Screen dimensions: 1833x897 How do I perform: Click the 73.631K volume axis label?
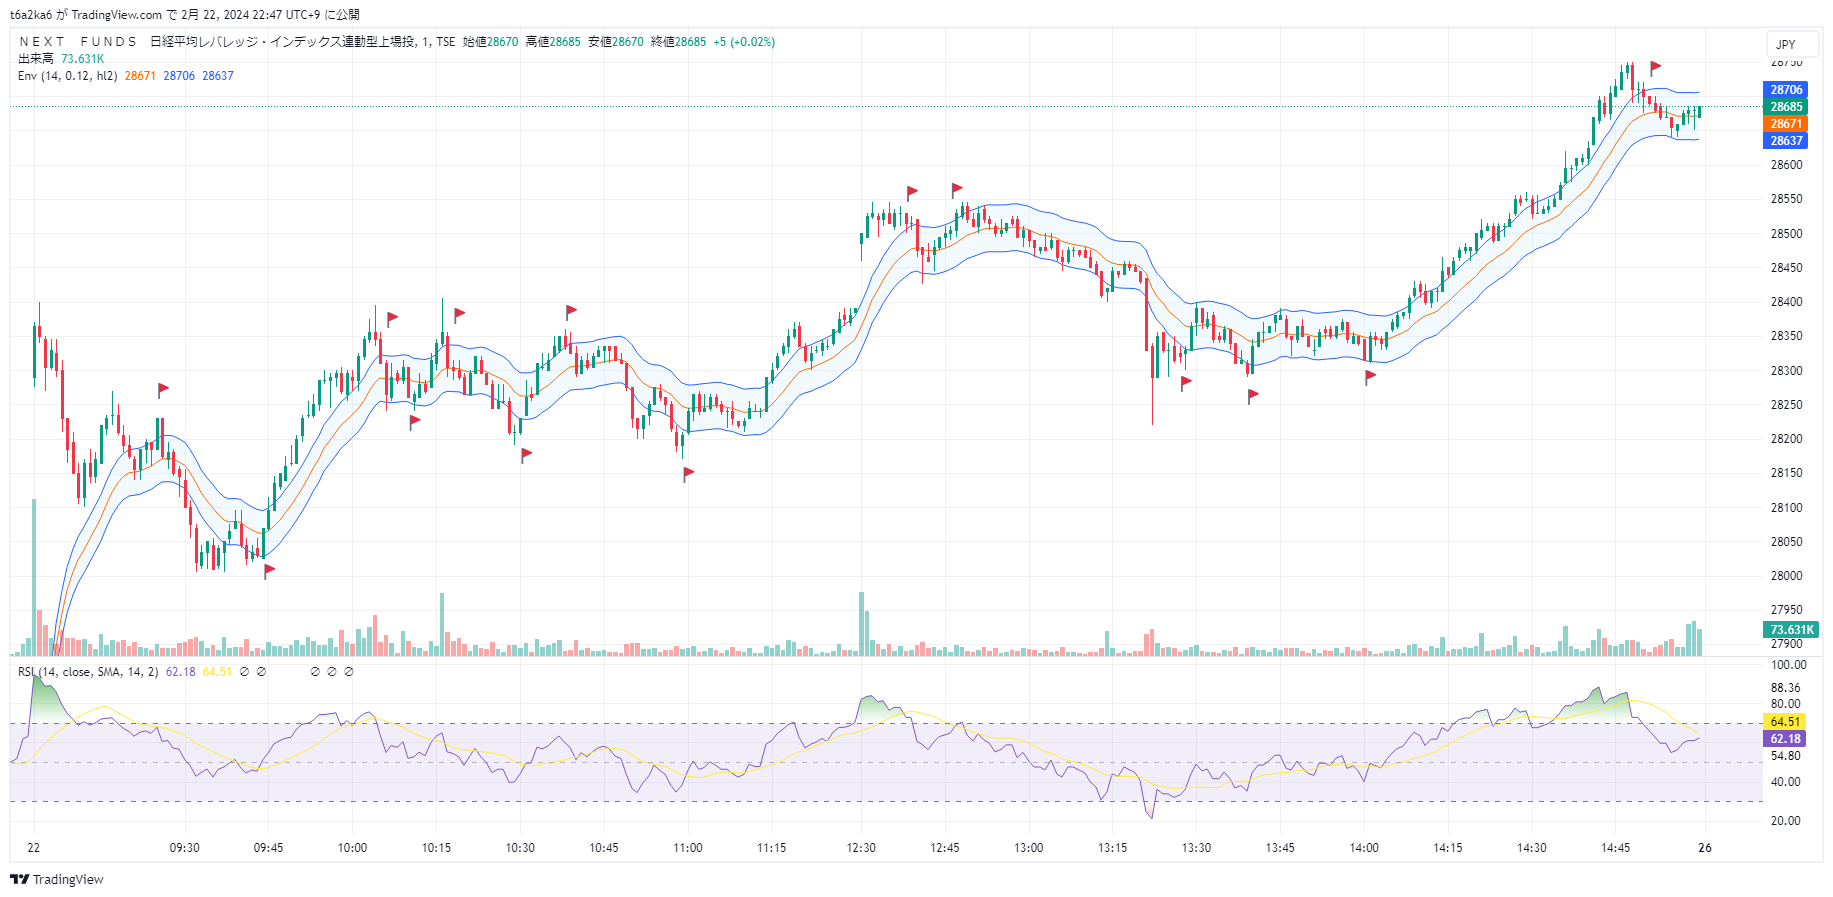click(x=1790, y=630)
